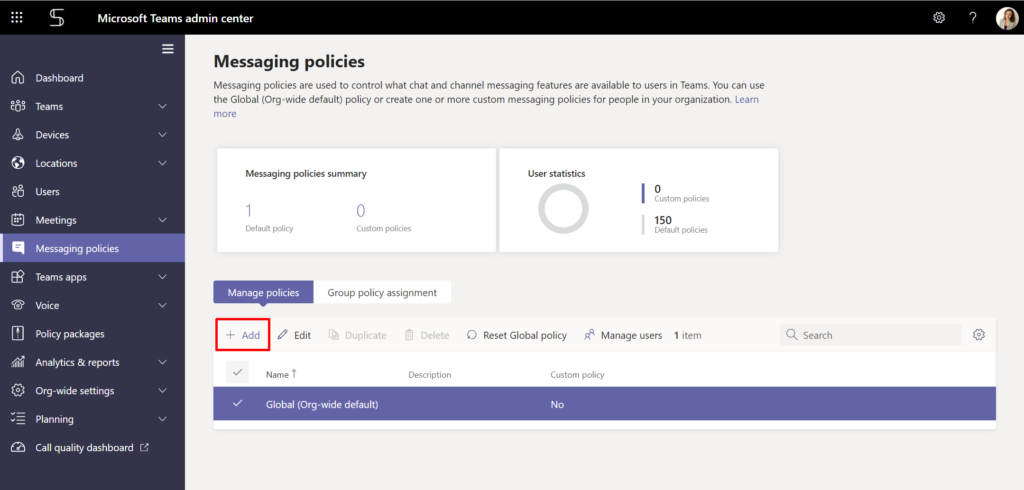Click the 'No' custom policy cell
Screen dimensions: 1024x490
pyautogui.click(x=557, y=404)
